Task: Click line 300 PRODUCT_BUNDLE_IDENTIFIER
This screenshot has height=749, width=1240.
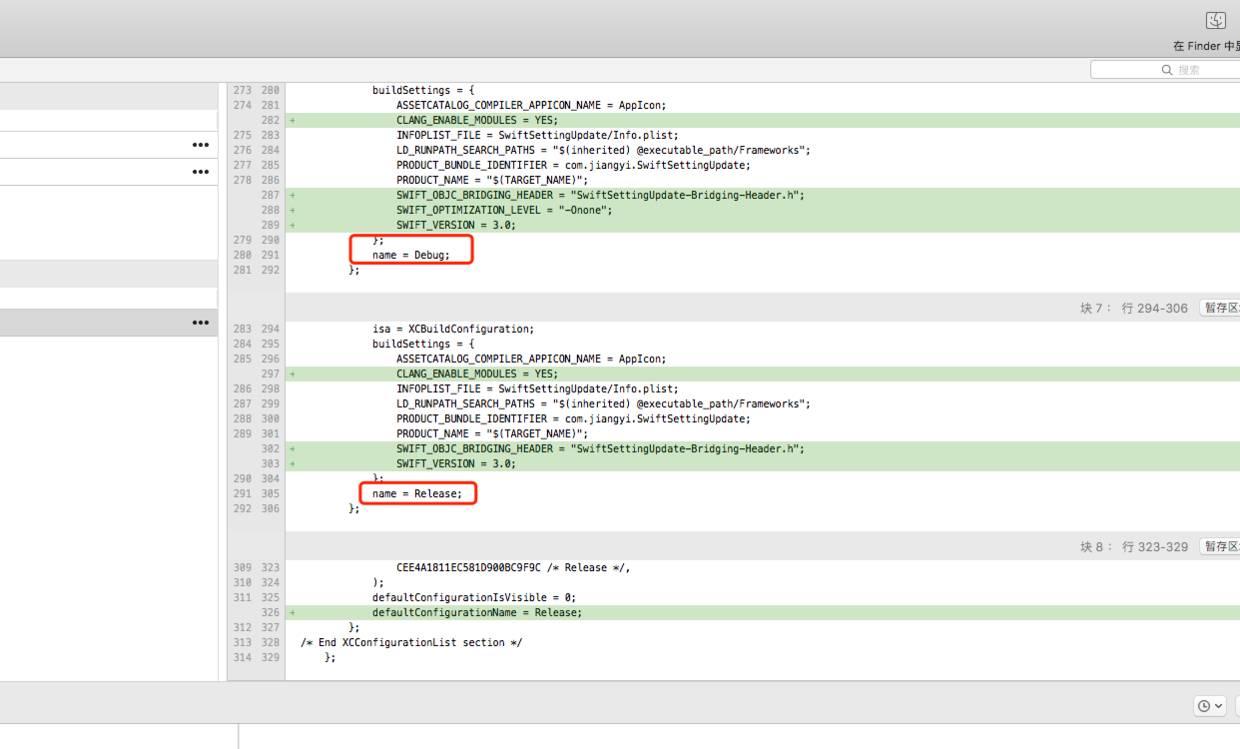Action: [x=573, y=419]
